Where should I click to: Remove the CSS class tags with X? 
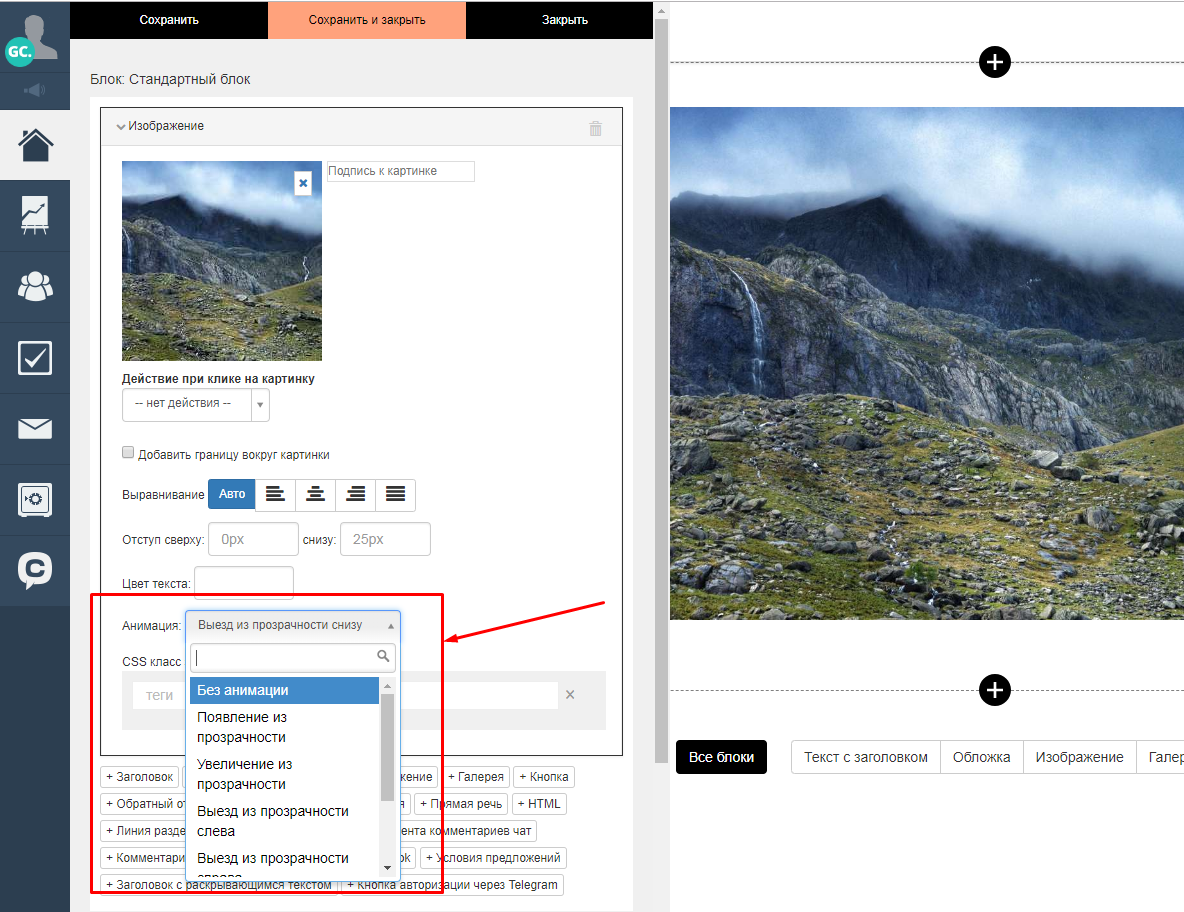pos(570,695)
